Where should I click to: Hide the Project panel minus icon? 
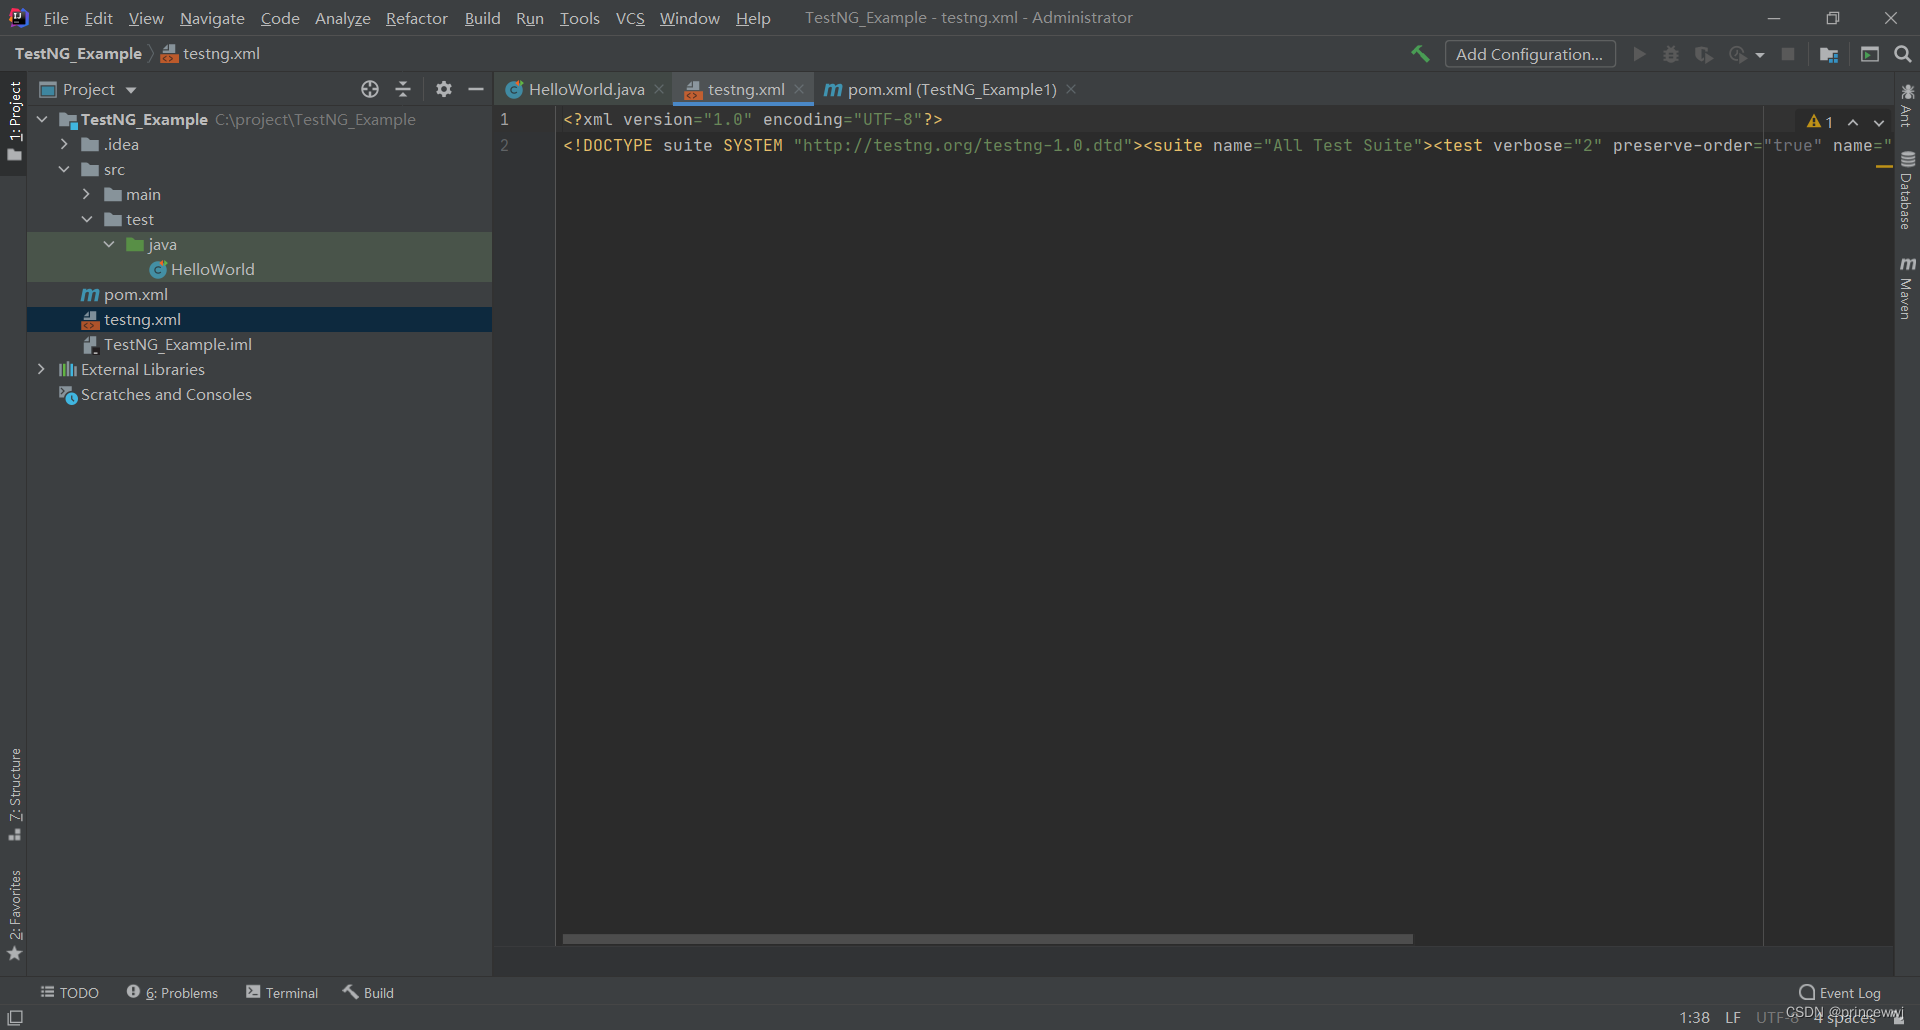click(x=476, y=89)
